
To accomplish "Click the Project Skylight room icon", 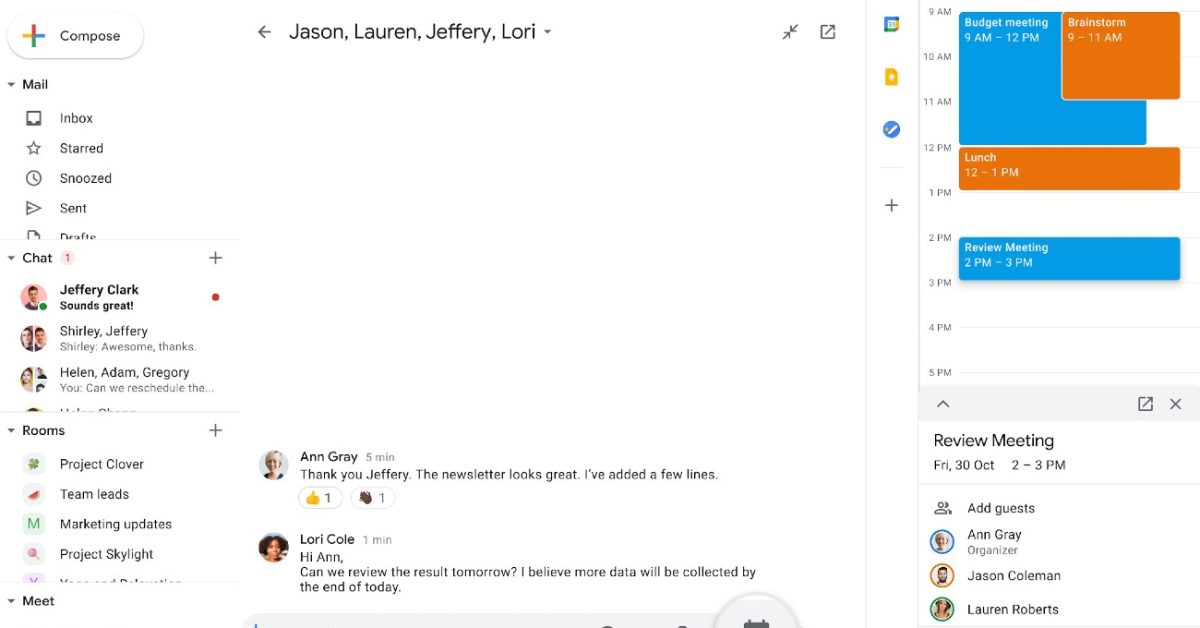I will [x=34, y=554].
